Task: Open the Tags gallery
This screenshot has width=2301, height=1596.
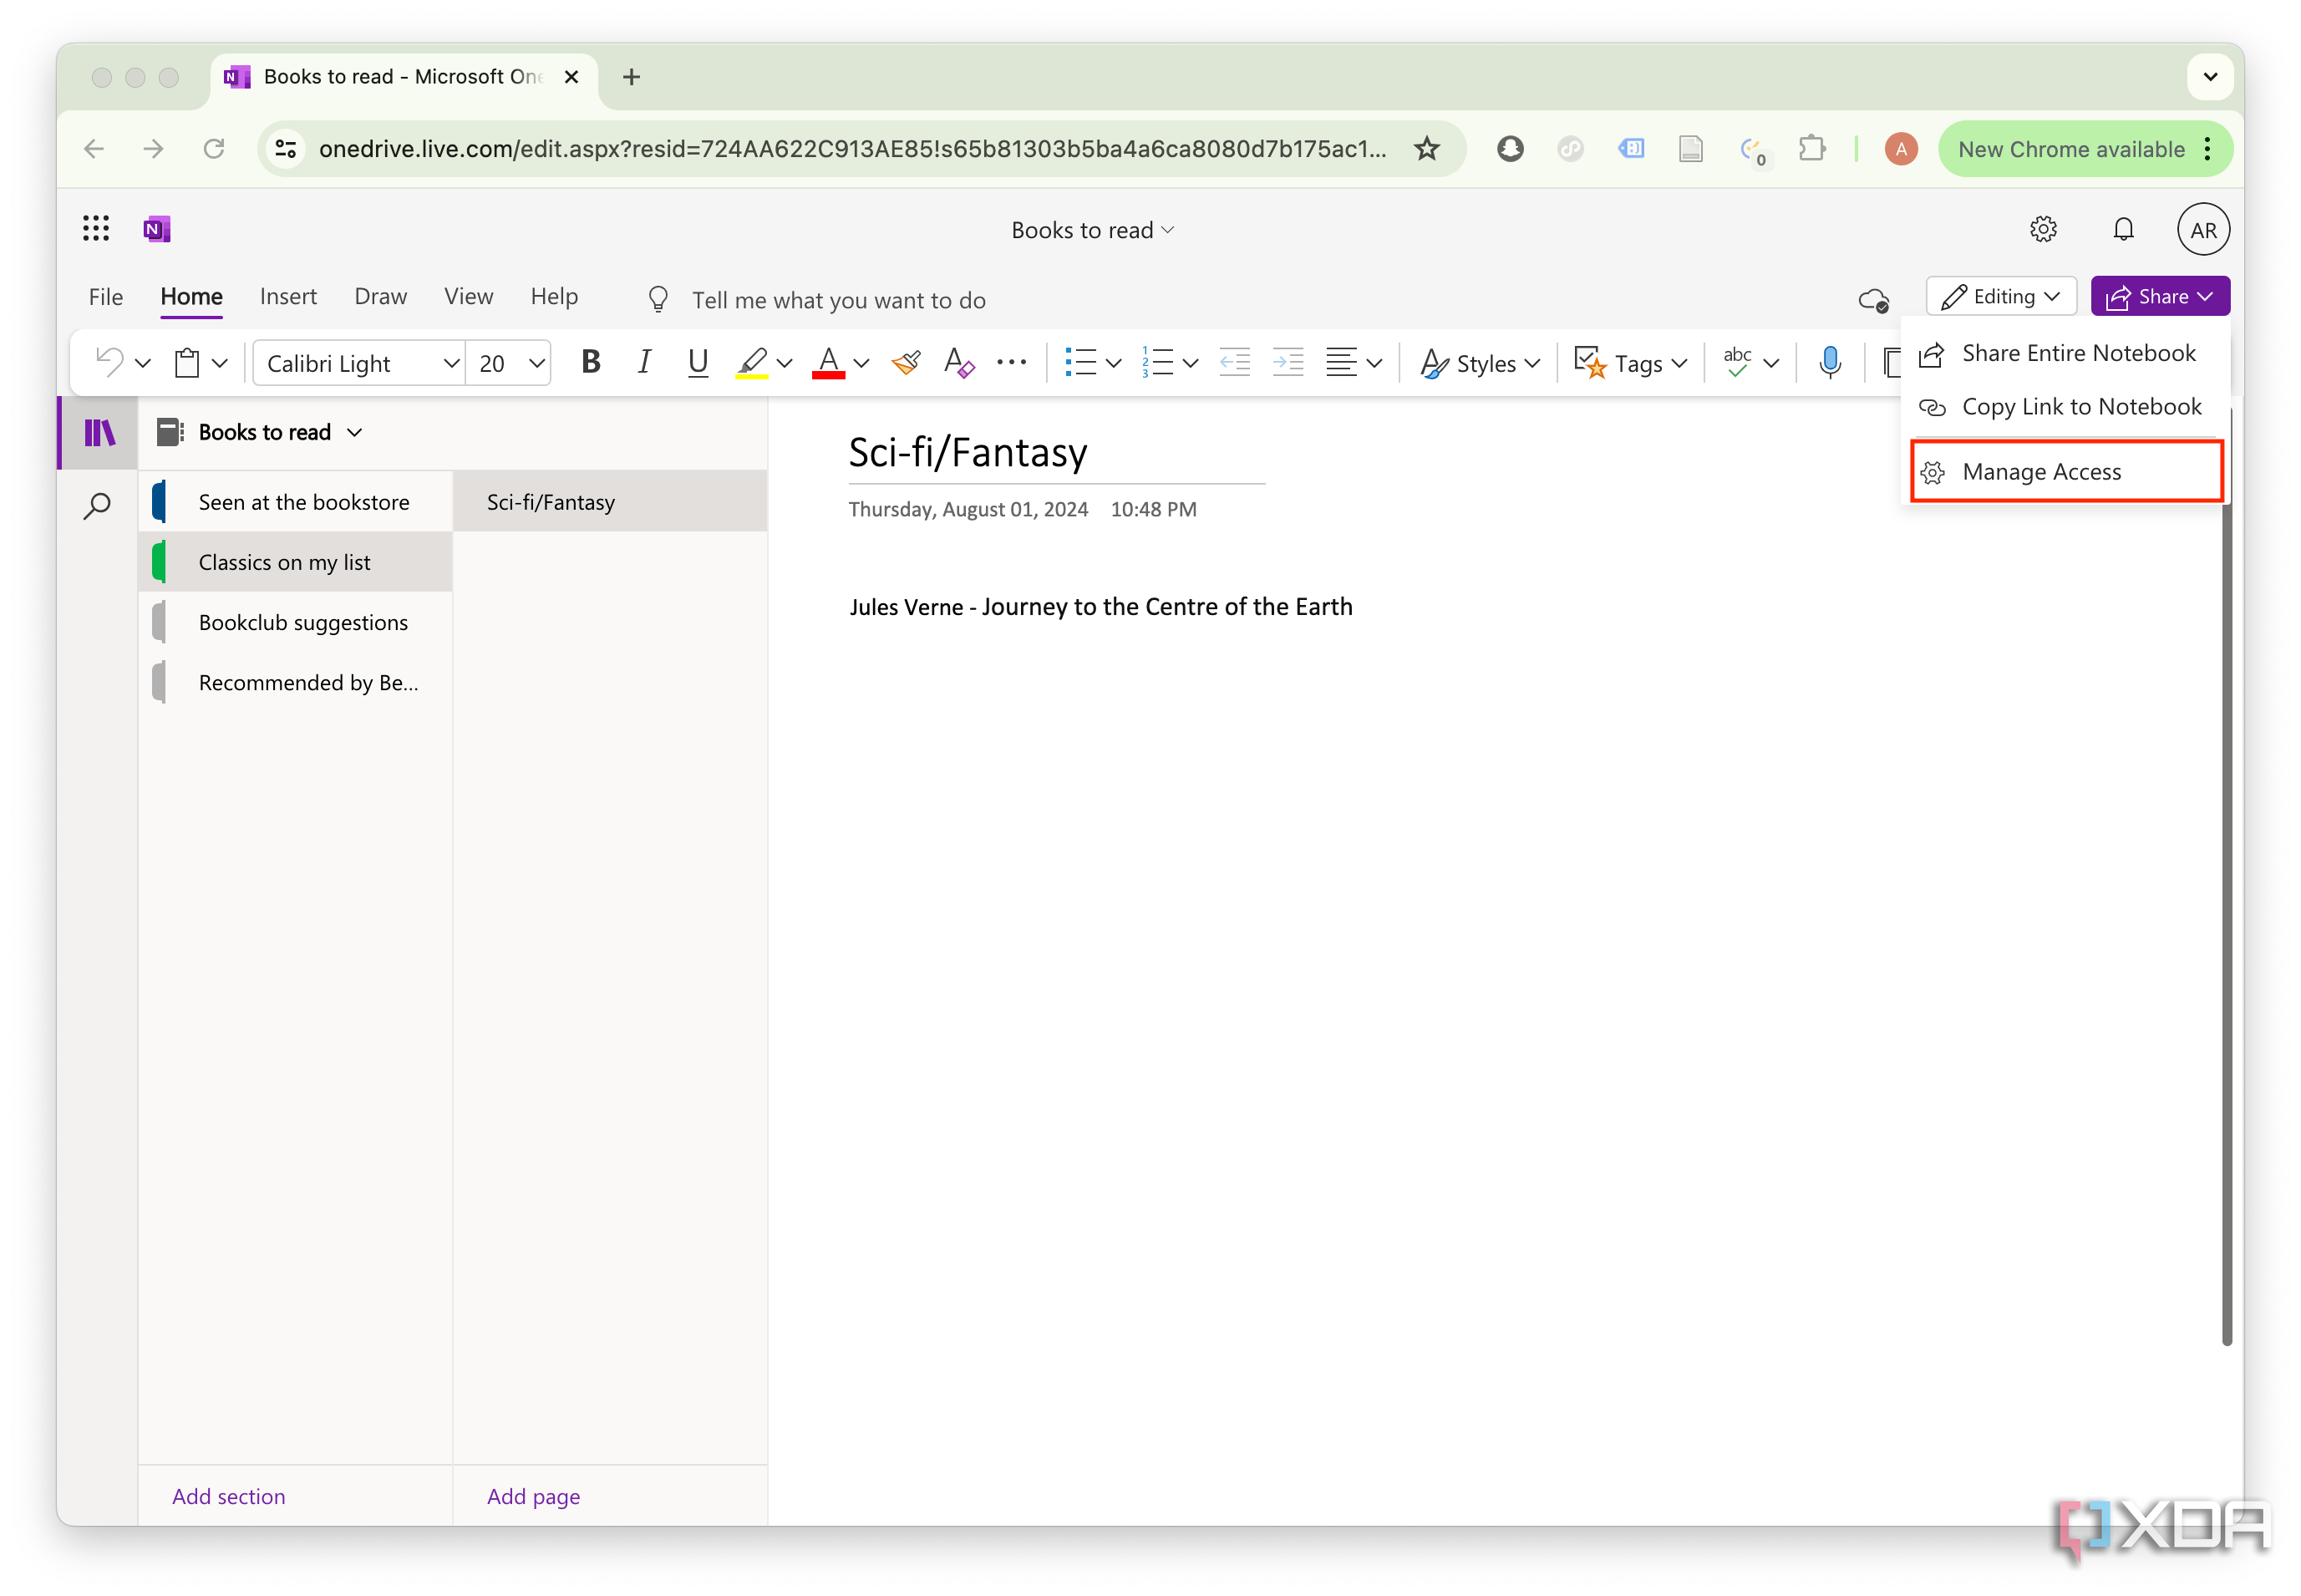Action: [1628, 362]
